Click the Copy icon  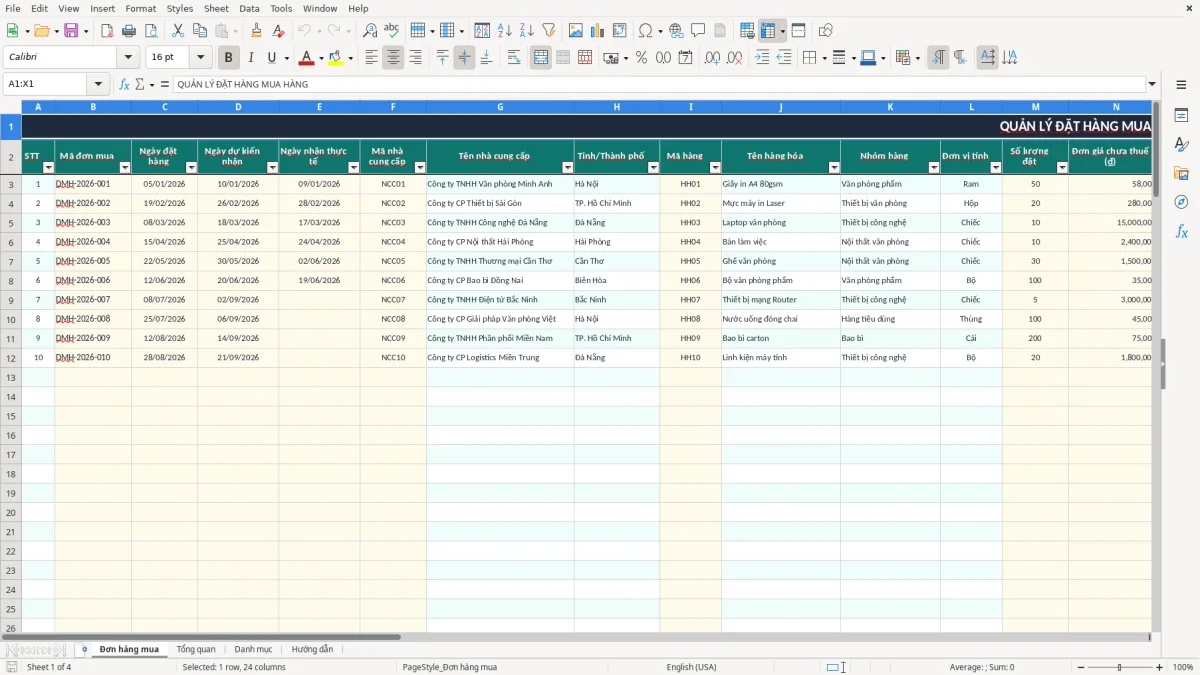point(200,31)
